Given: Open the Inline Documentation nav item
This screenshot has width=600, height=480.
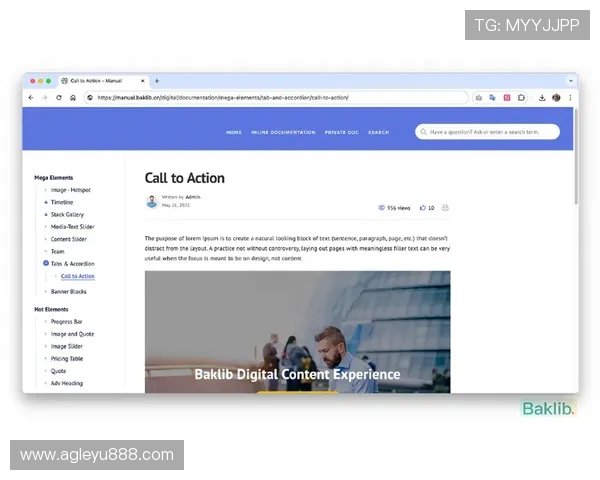Looking at the screenshot, I should (283, 132).
